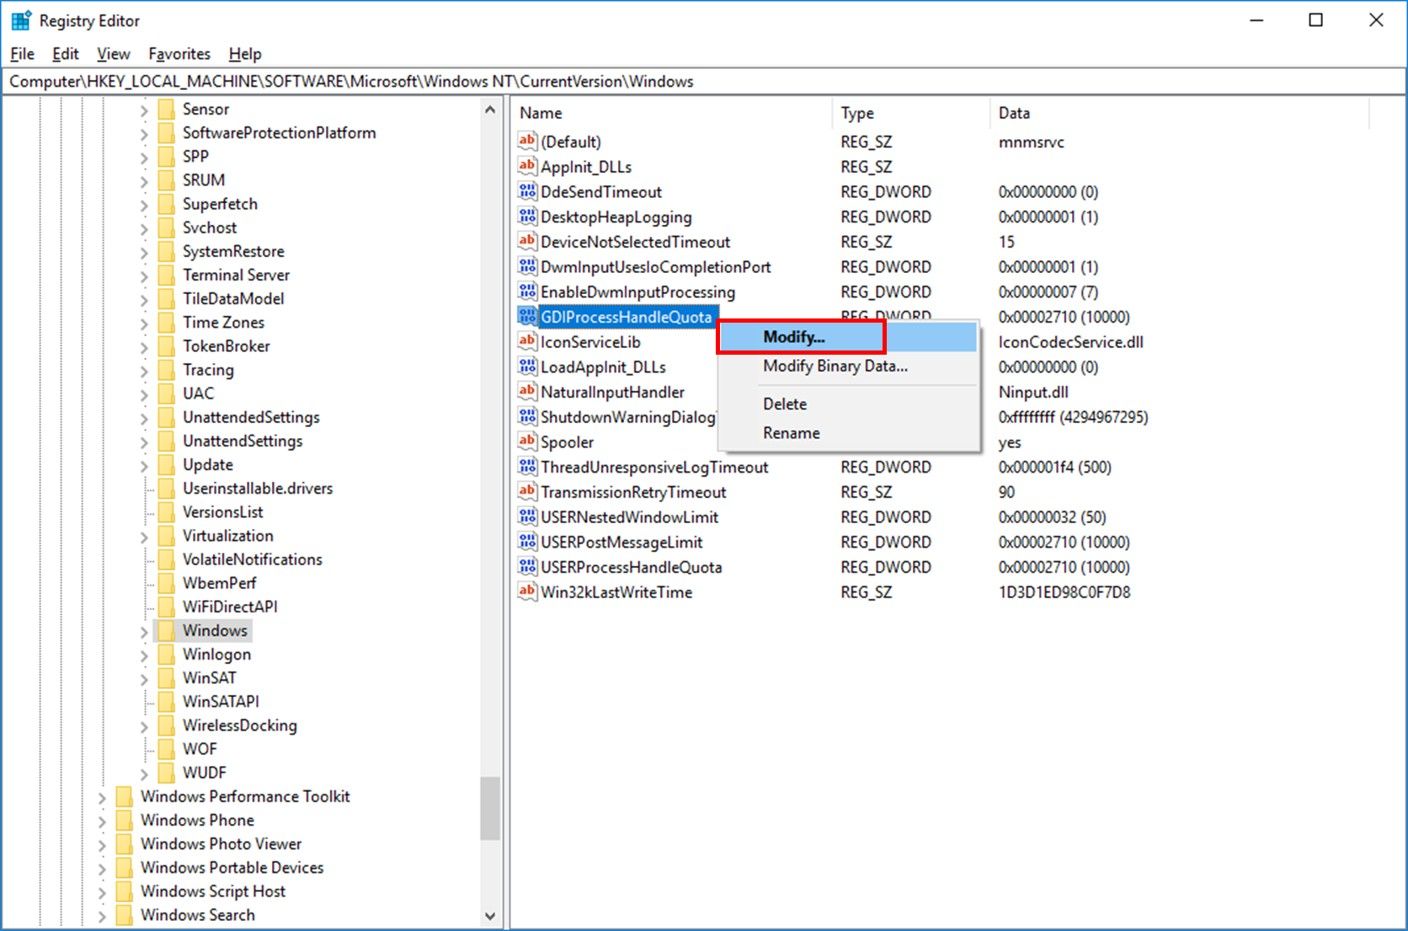Screen dimensions: 1408x931
Task: Select the ThreadUnresponsiveLogTimeout value name
Action: 654,467
